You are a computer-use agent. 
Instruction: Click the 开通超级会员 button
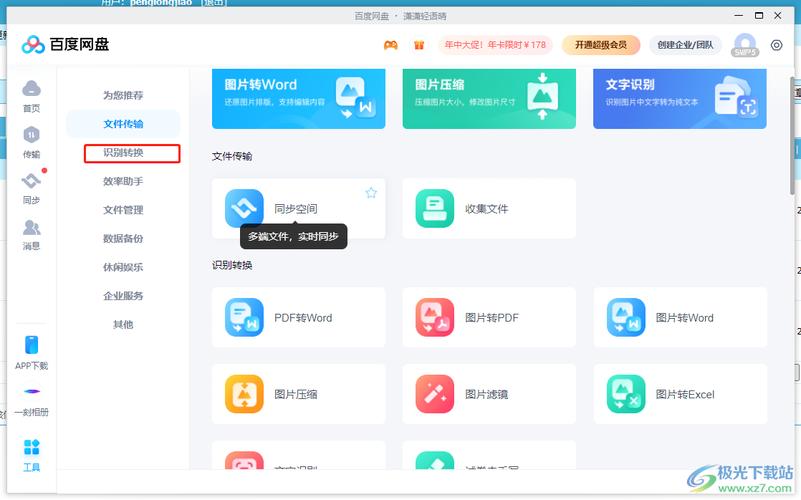[601, 45]
